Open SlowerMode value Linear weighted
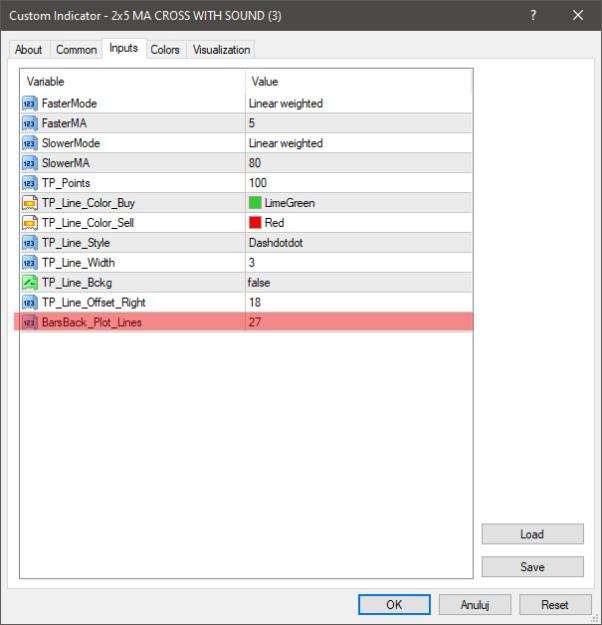The height and width of the screenshot is (625, 602). [286, 143]
